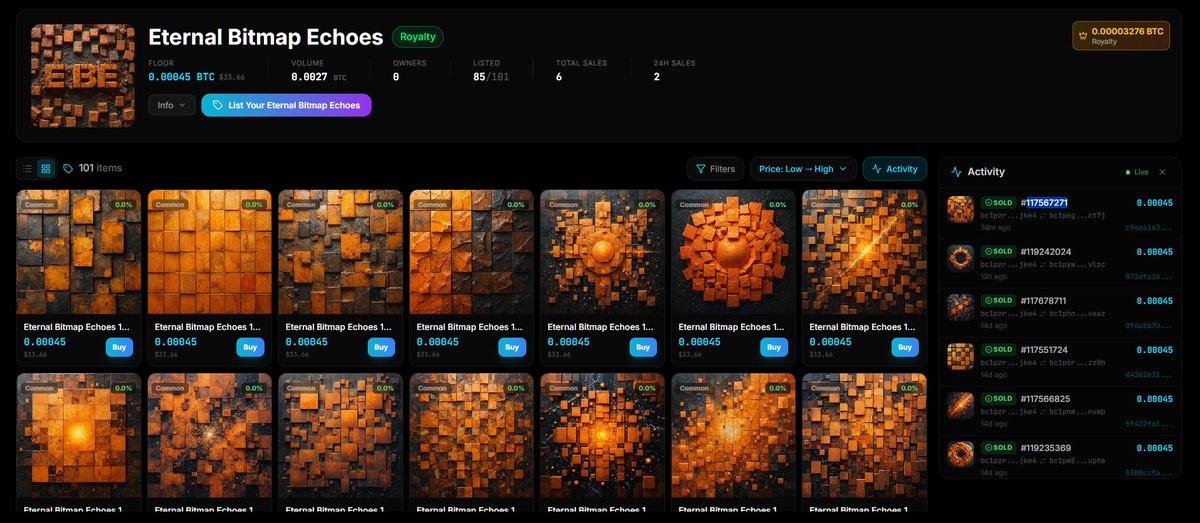This screenshot has height=523, width=1200.
Task: Open activity item #117551724
Action: point(1044,349)
